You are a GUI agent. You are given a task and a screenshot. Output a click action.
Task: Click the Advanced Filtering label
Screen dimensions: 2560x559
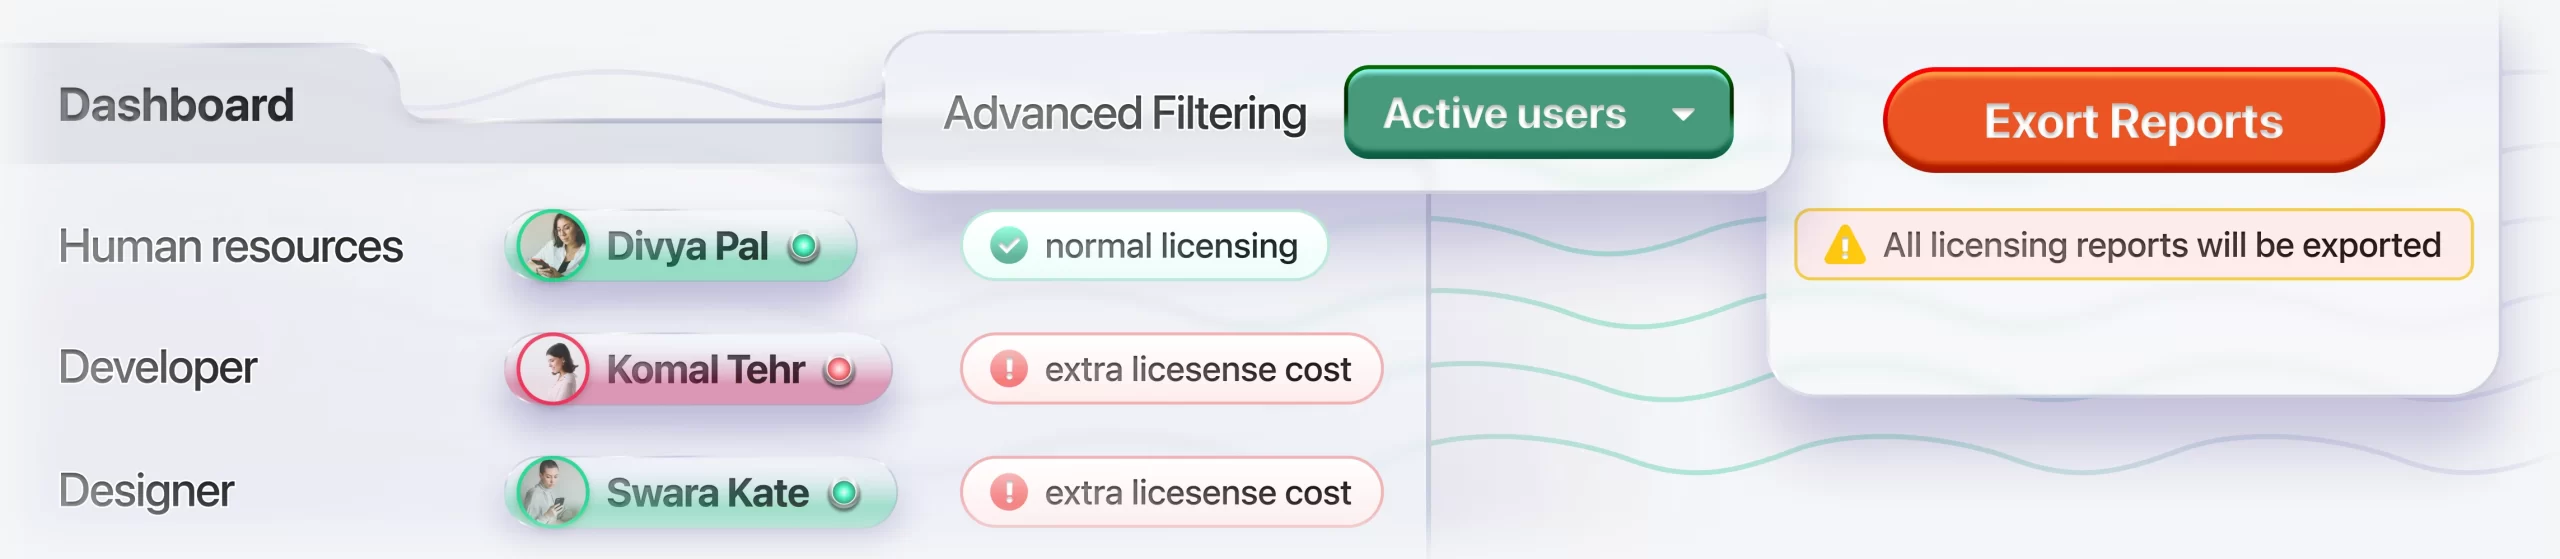(x=1125, y=113)
